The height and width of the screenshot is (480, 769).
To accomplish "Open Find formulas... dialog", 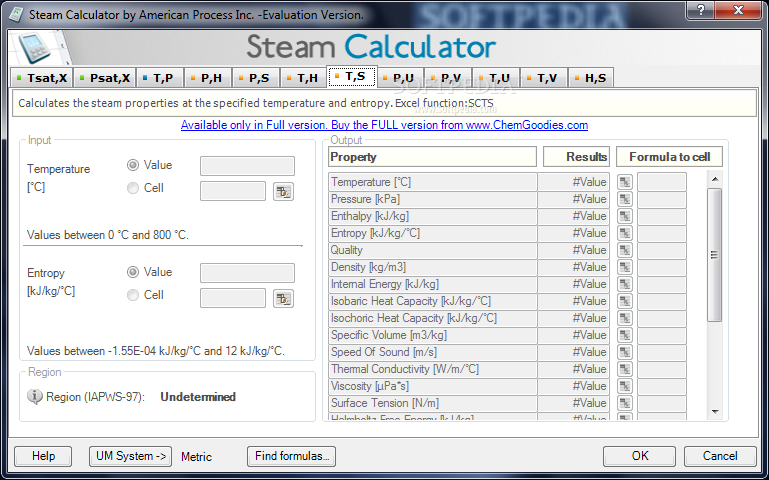I will click(x=291, y=456).
